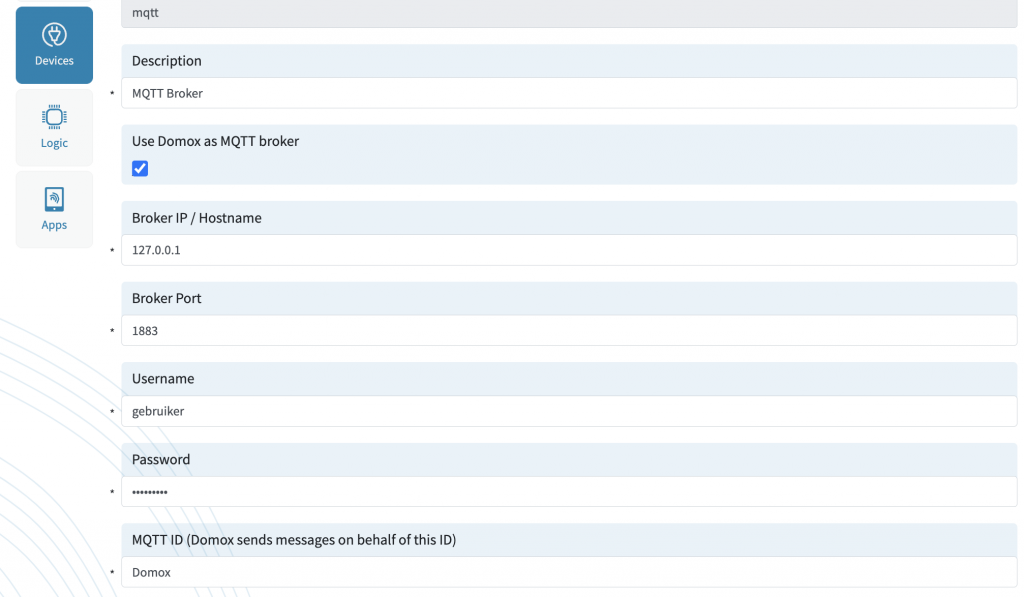Click the wireless signal icon on the Apps button

[53, 196]
